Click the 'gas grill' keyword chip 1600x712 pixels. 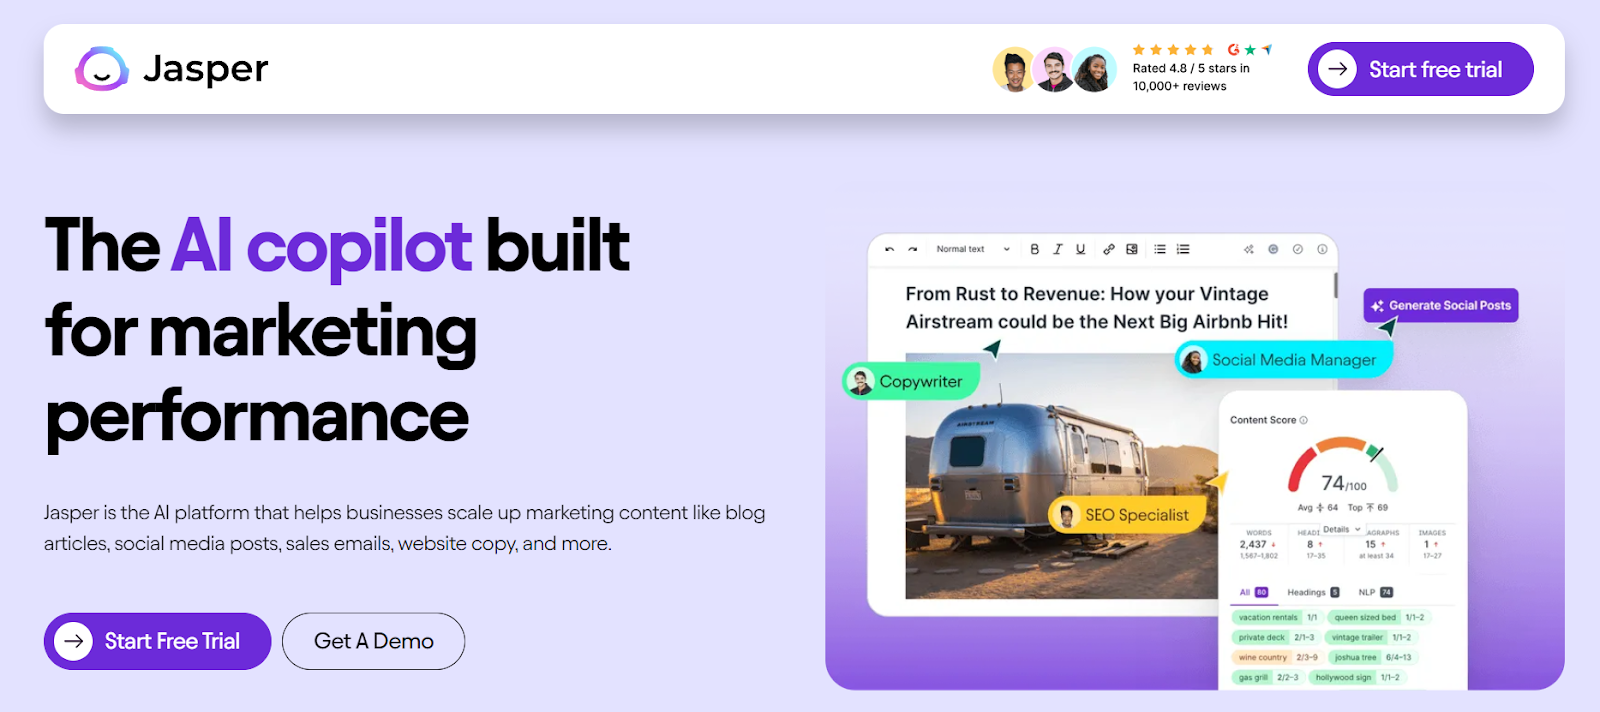1268,677
